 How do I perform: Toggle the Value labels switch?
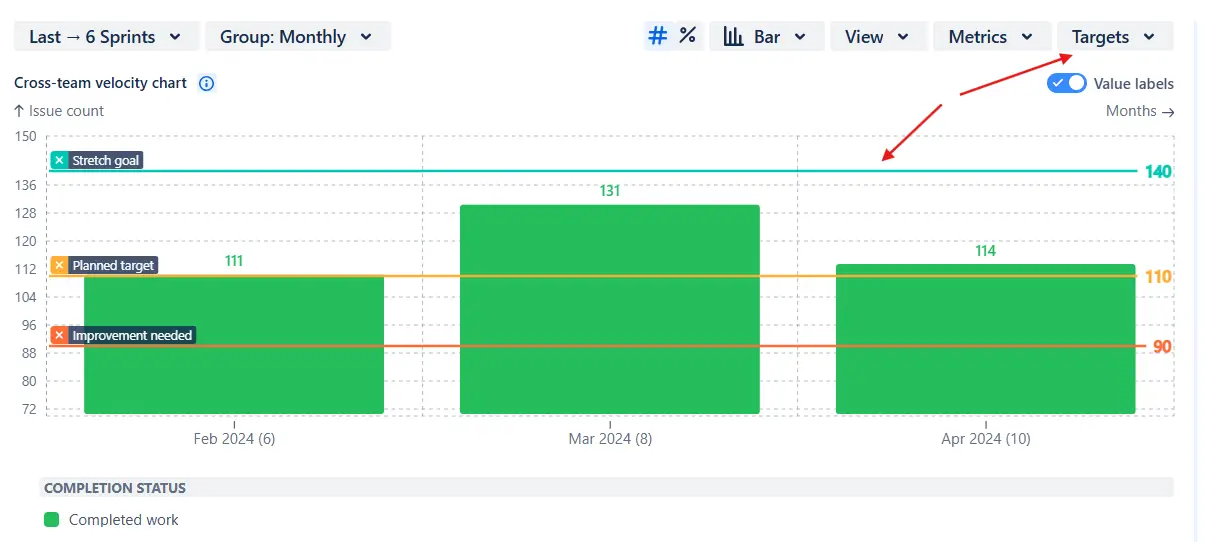tap(1067, 84)
